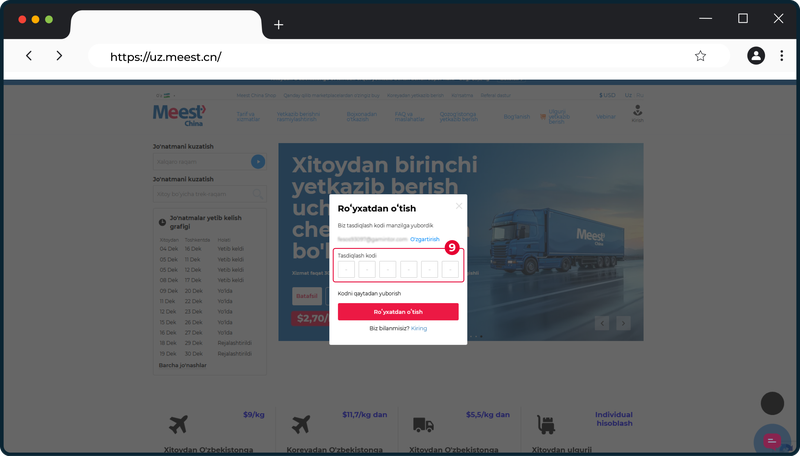Click the last verification code box

pyautogui.click(x=450, y=269)
